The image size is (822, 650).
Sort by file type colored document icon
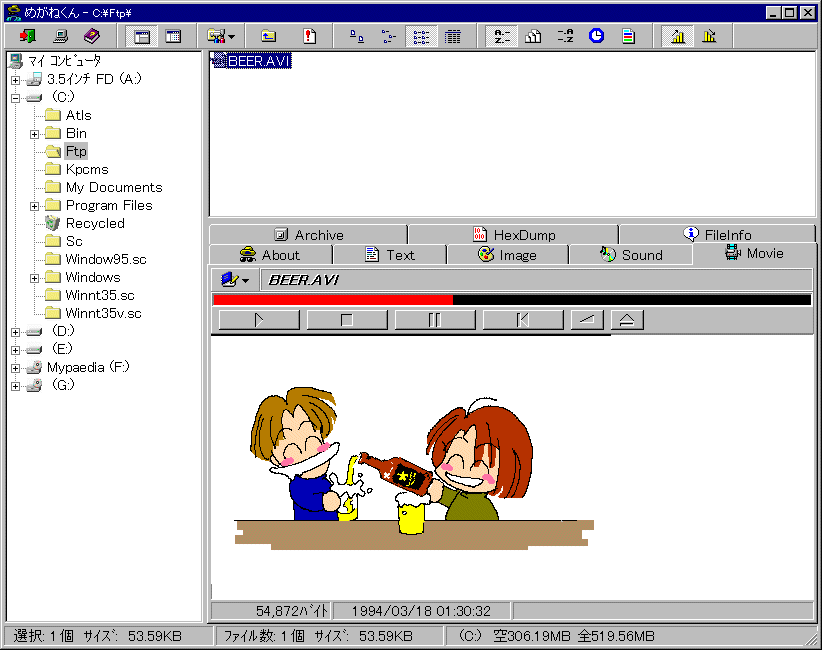628,36
